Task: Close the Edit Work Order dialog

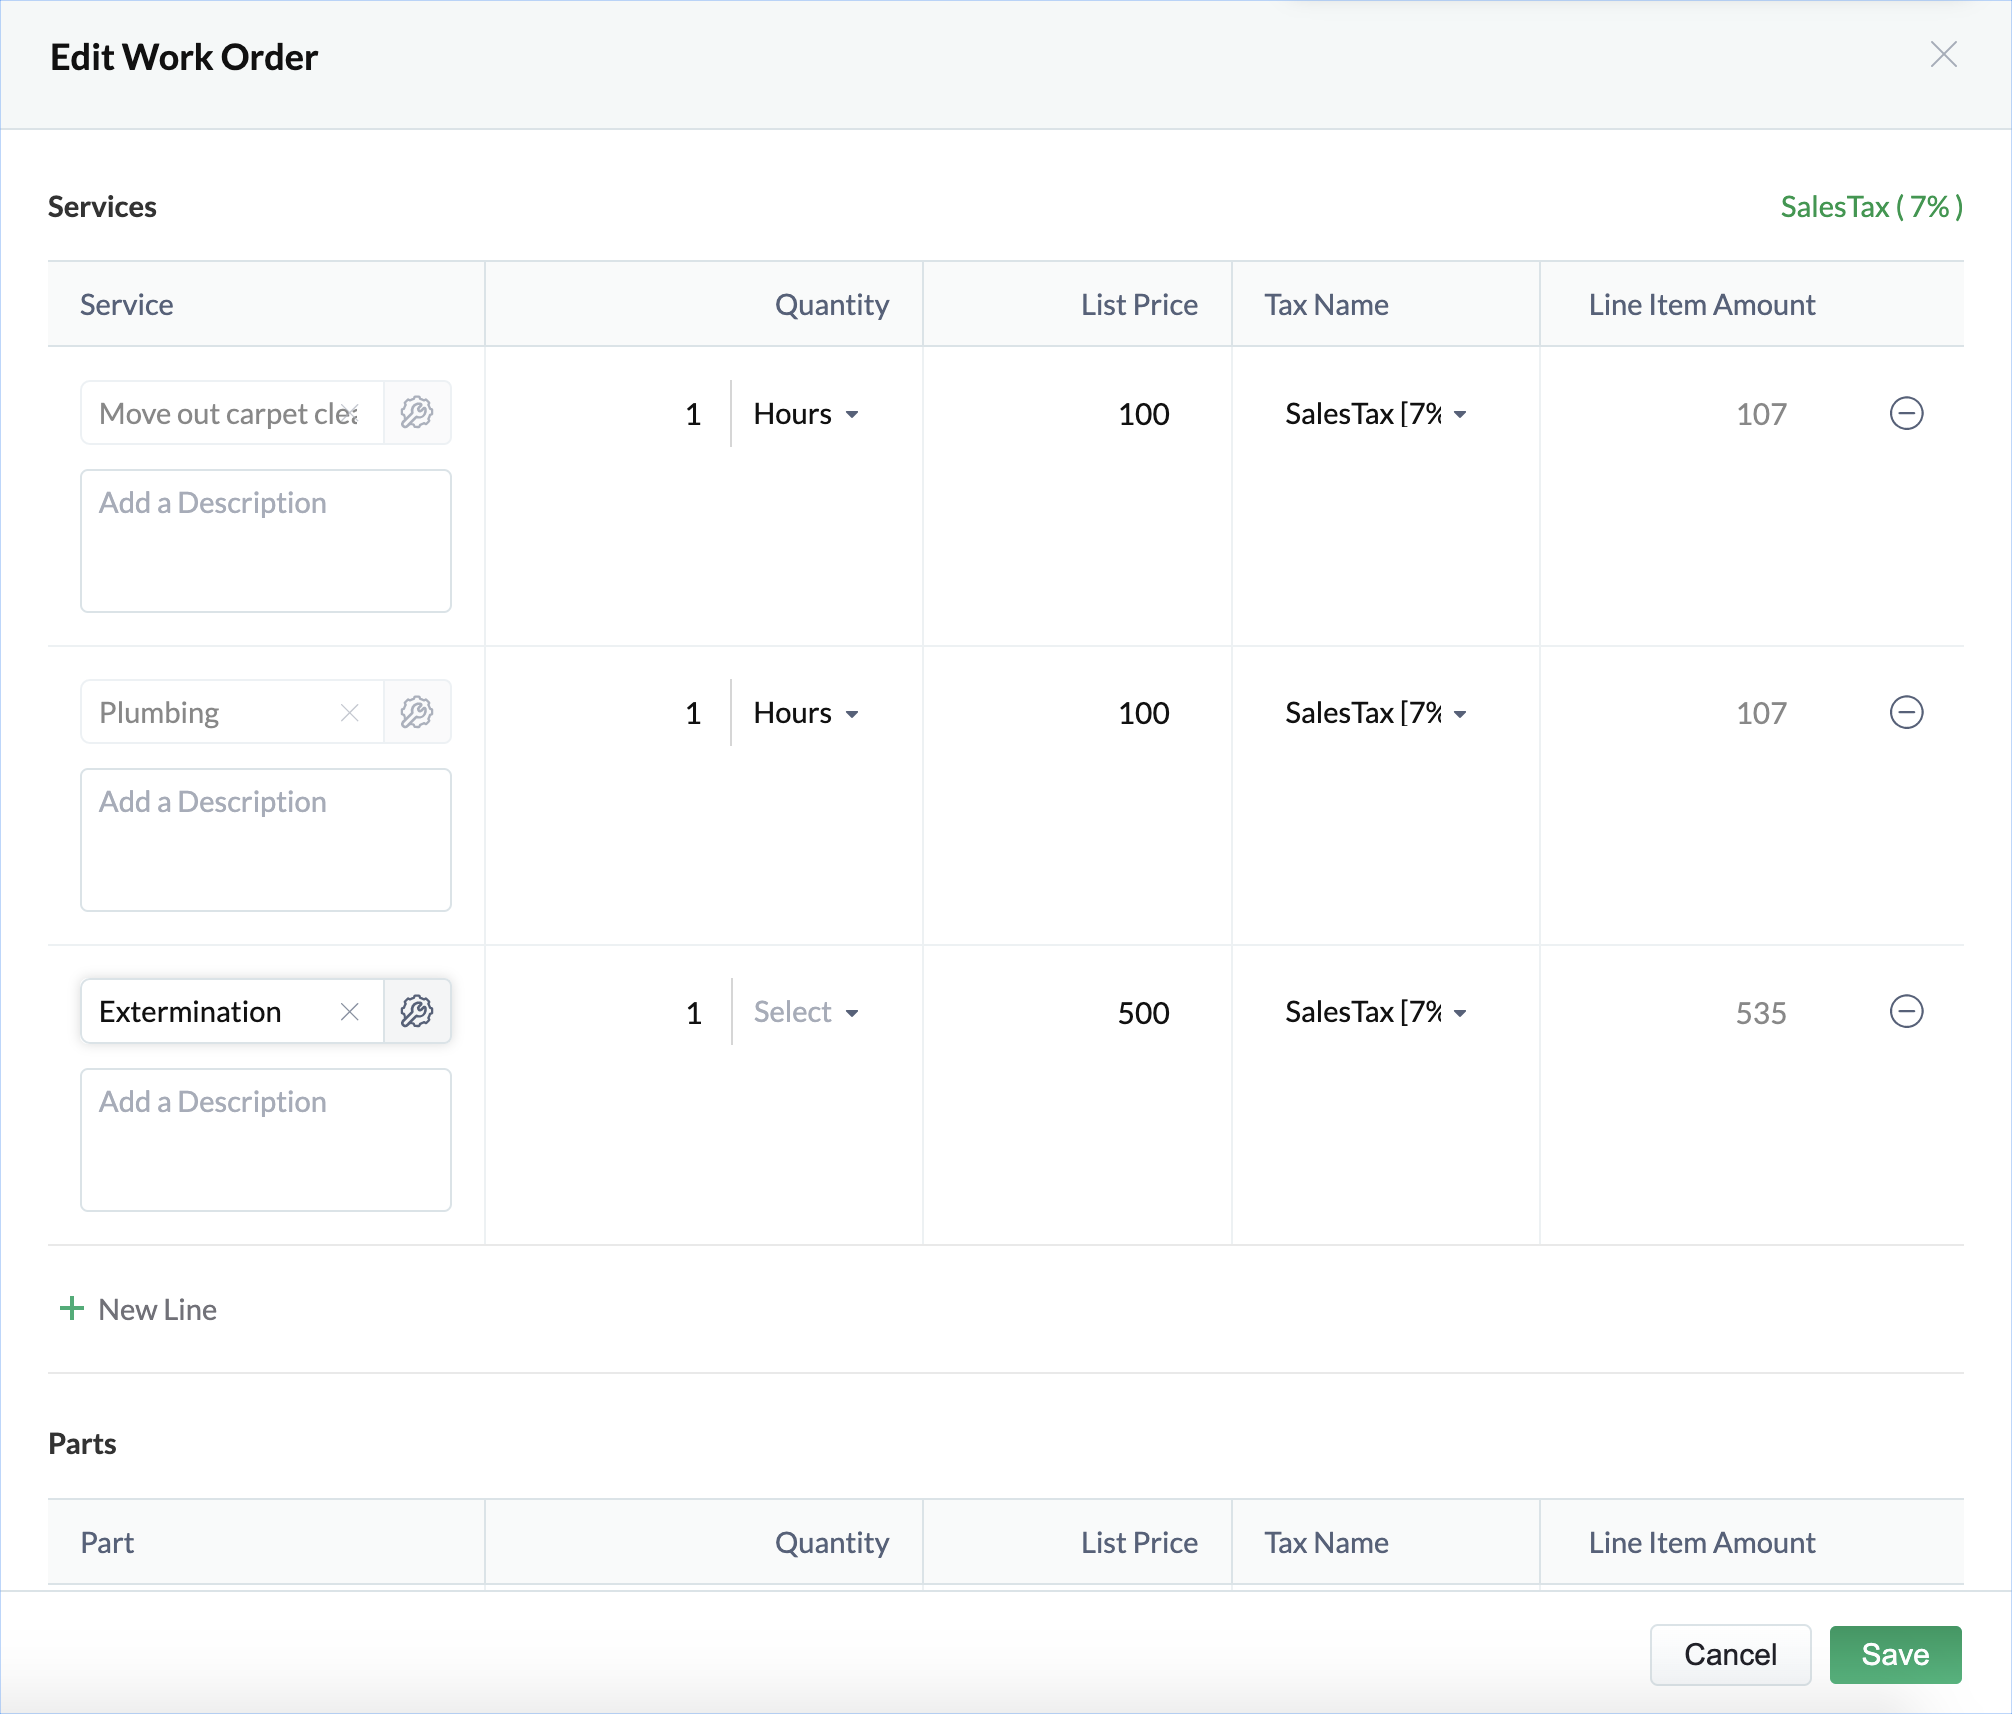Action: coord(1943,55)
